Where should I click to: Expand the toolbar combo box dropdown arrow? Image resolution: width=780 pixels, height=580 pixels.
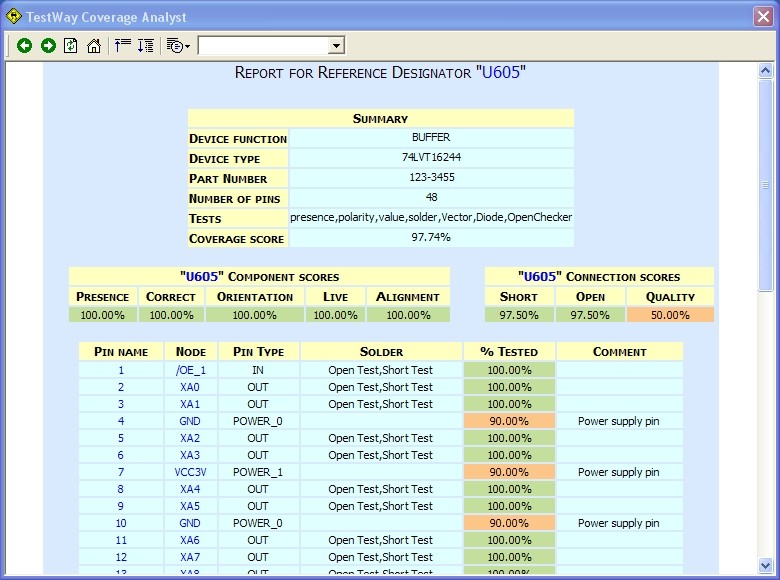pos(336,46)
